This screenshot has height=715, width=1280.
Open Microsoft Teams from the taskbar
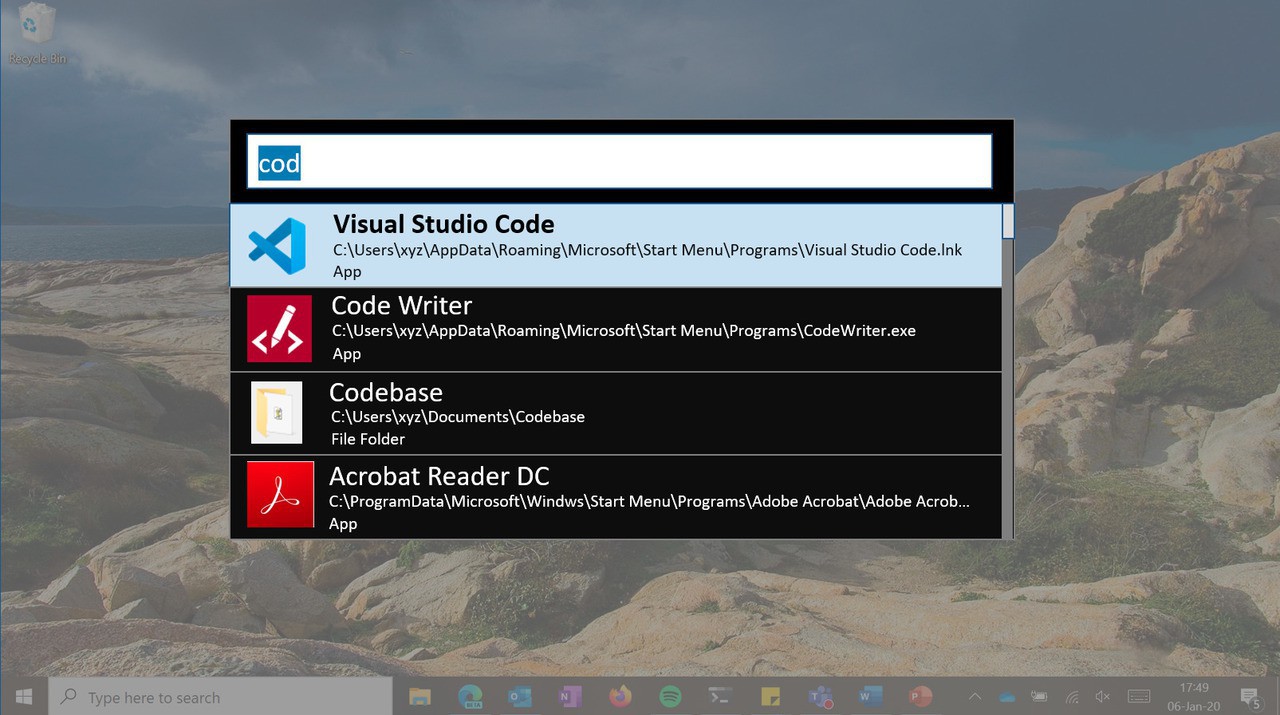click(820, 696)
